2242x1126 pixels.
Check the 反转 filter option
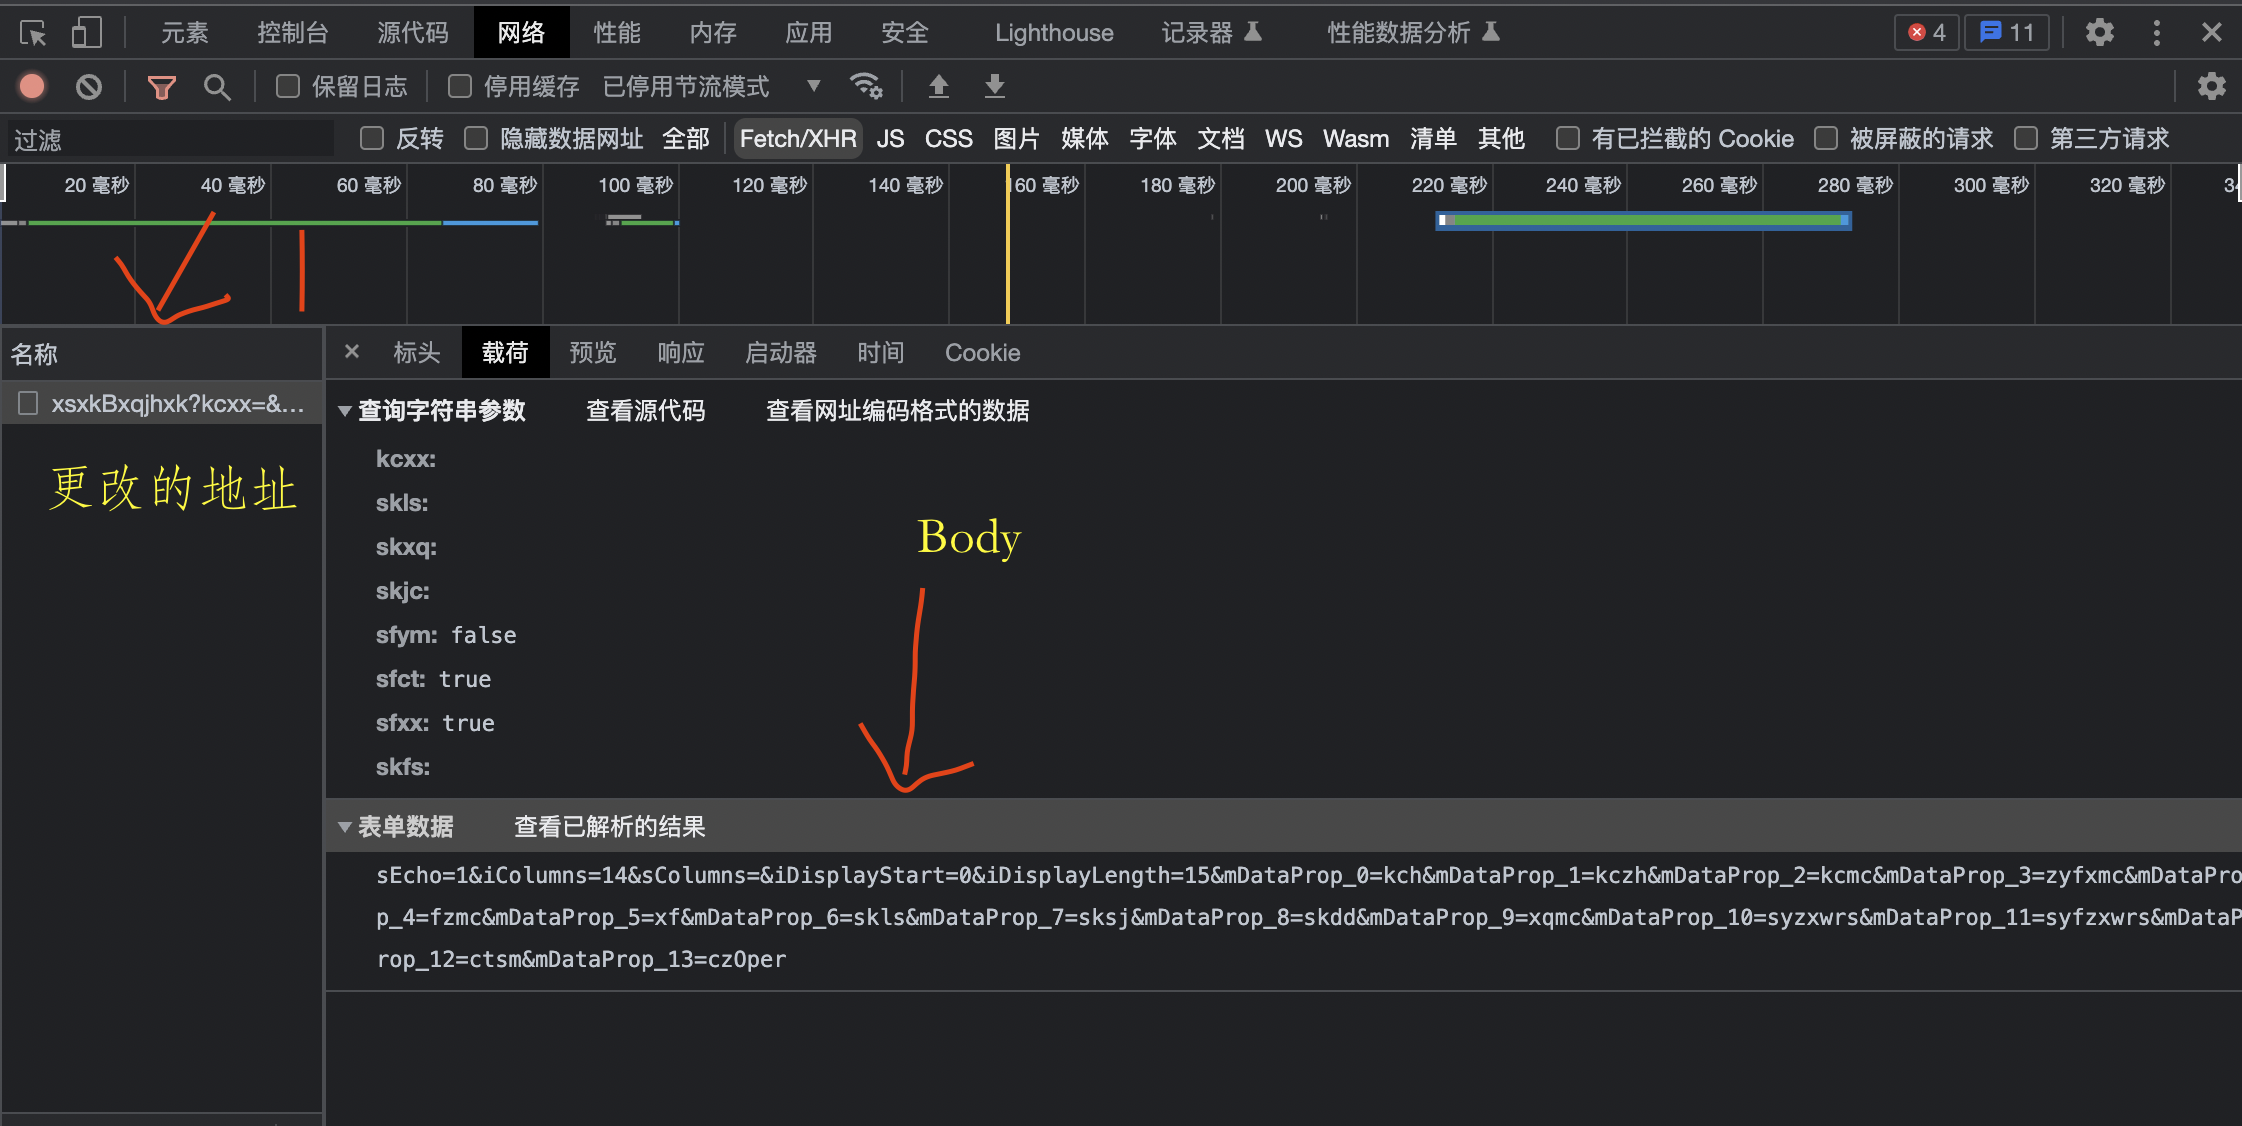coord(372,138)
